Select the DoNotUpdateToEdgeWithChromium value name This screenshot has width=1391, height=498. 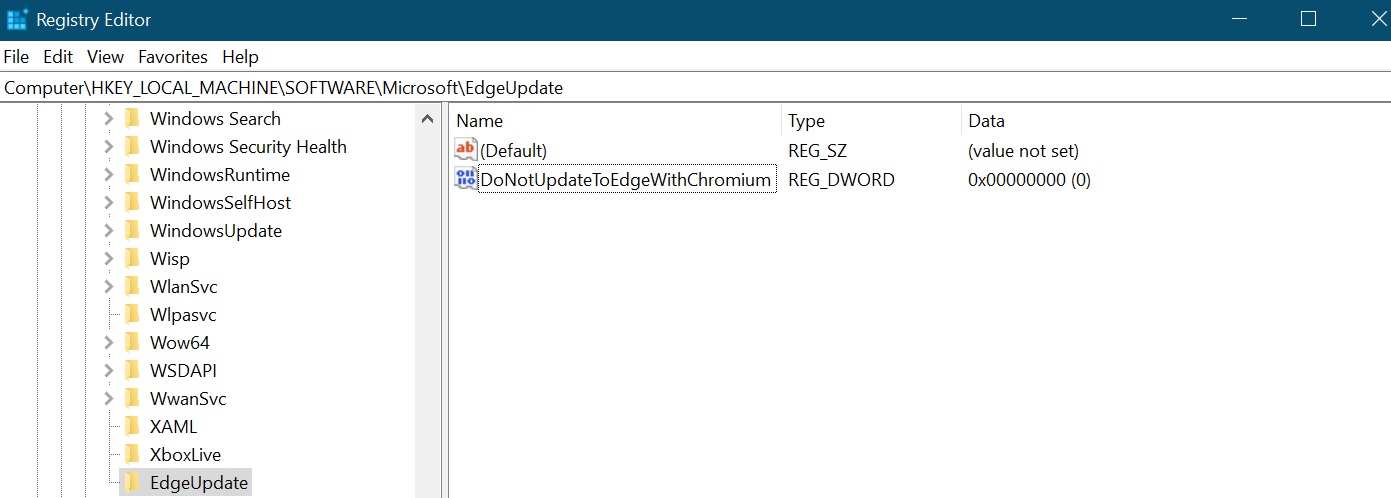click(626, 180)
